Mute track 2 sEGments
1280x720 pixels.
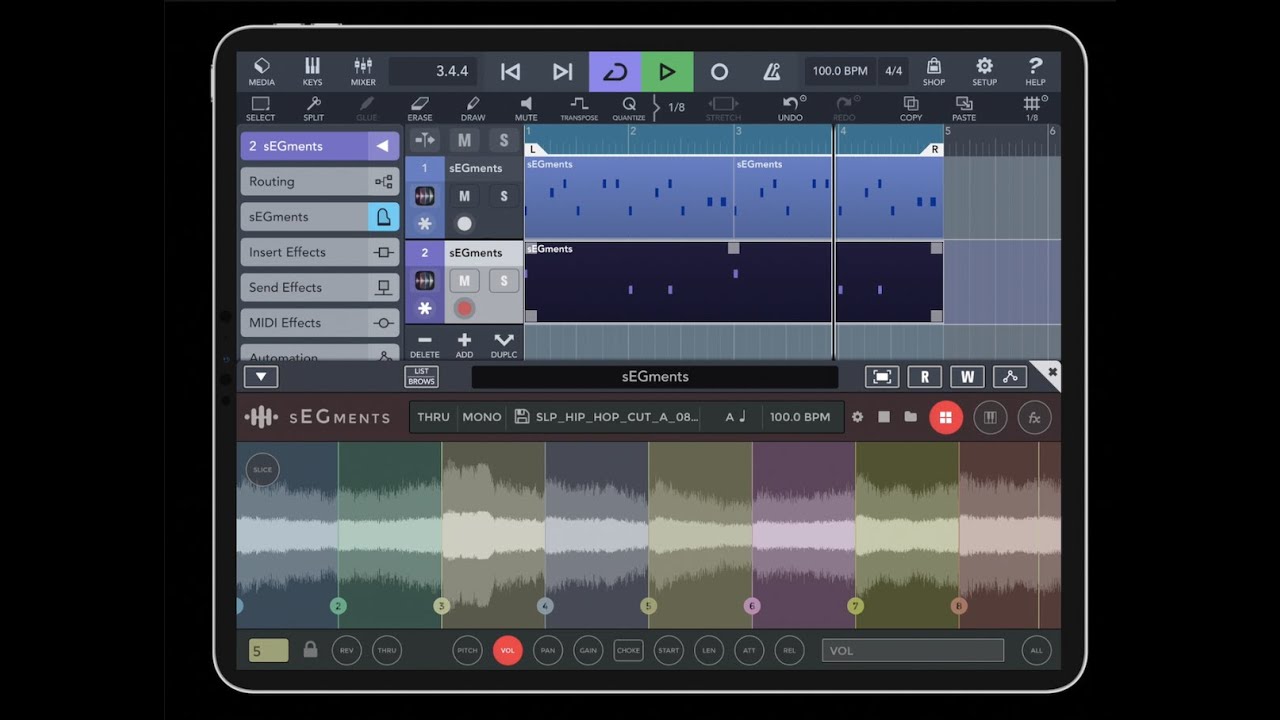tap(464, 281)
